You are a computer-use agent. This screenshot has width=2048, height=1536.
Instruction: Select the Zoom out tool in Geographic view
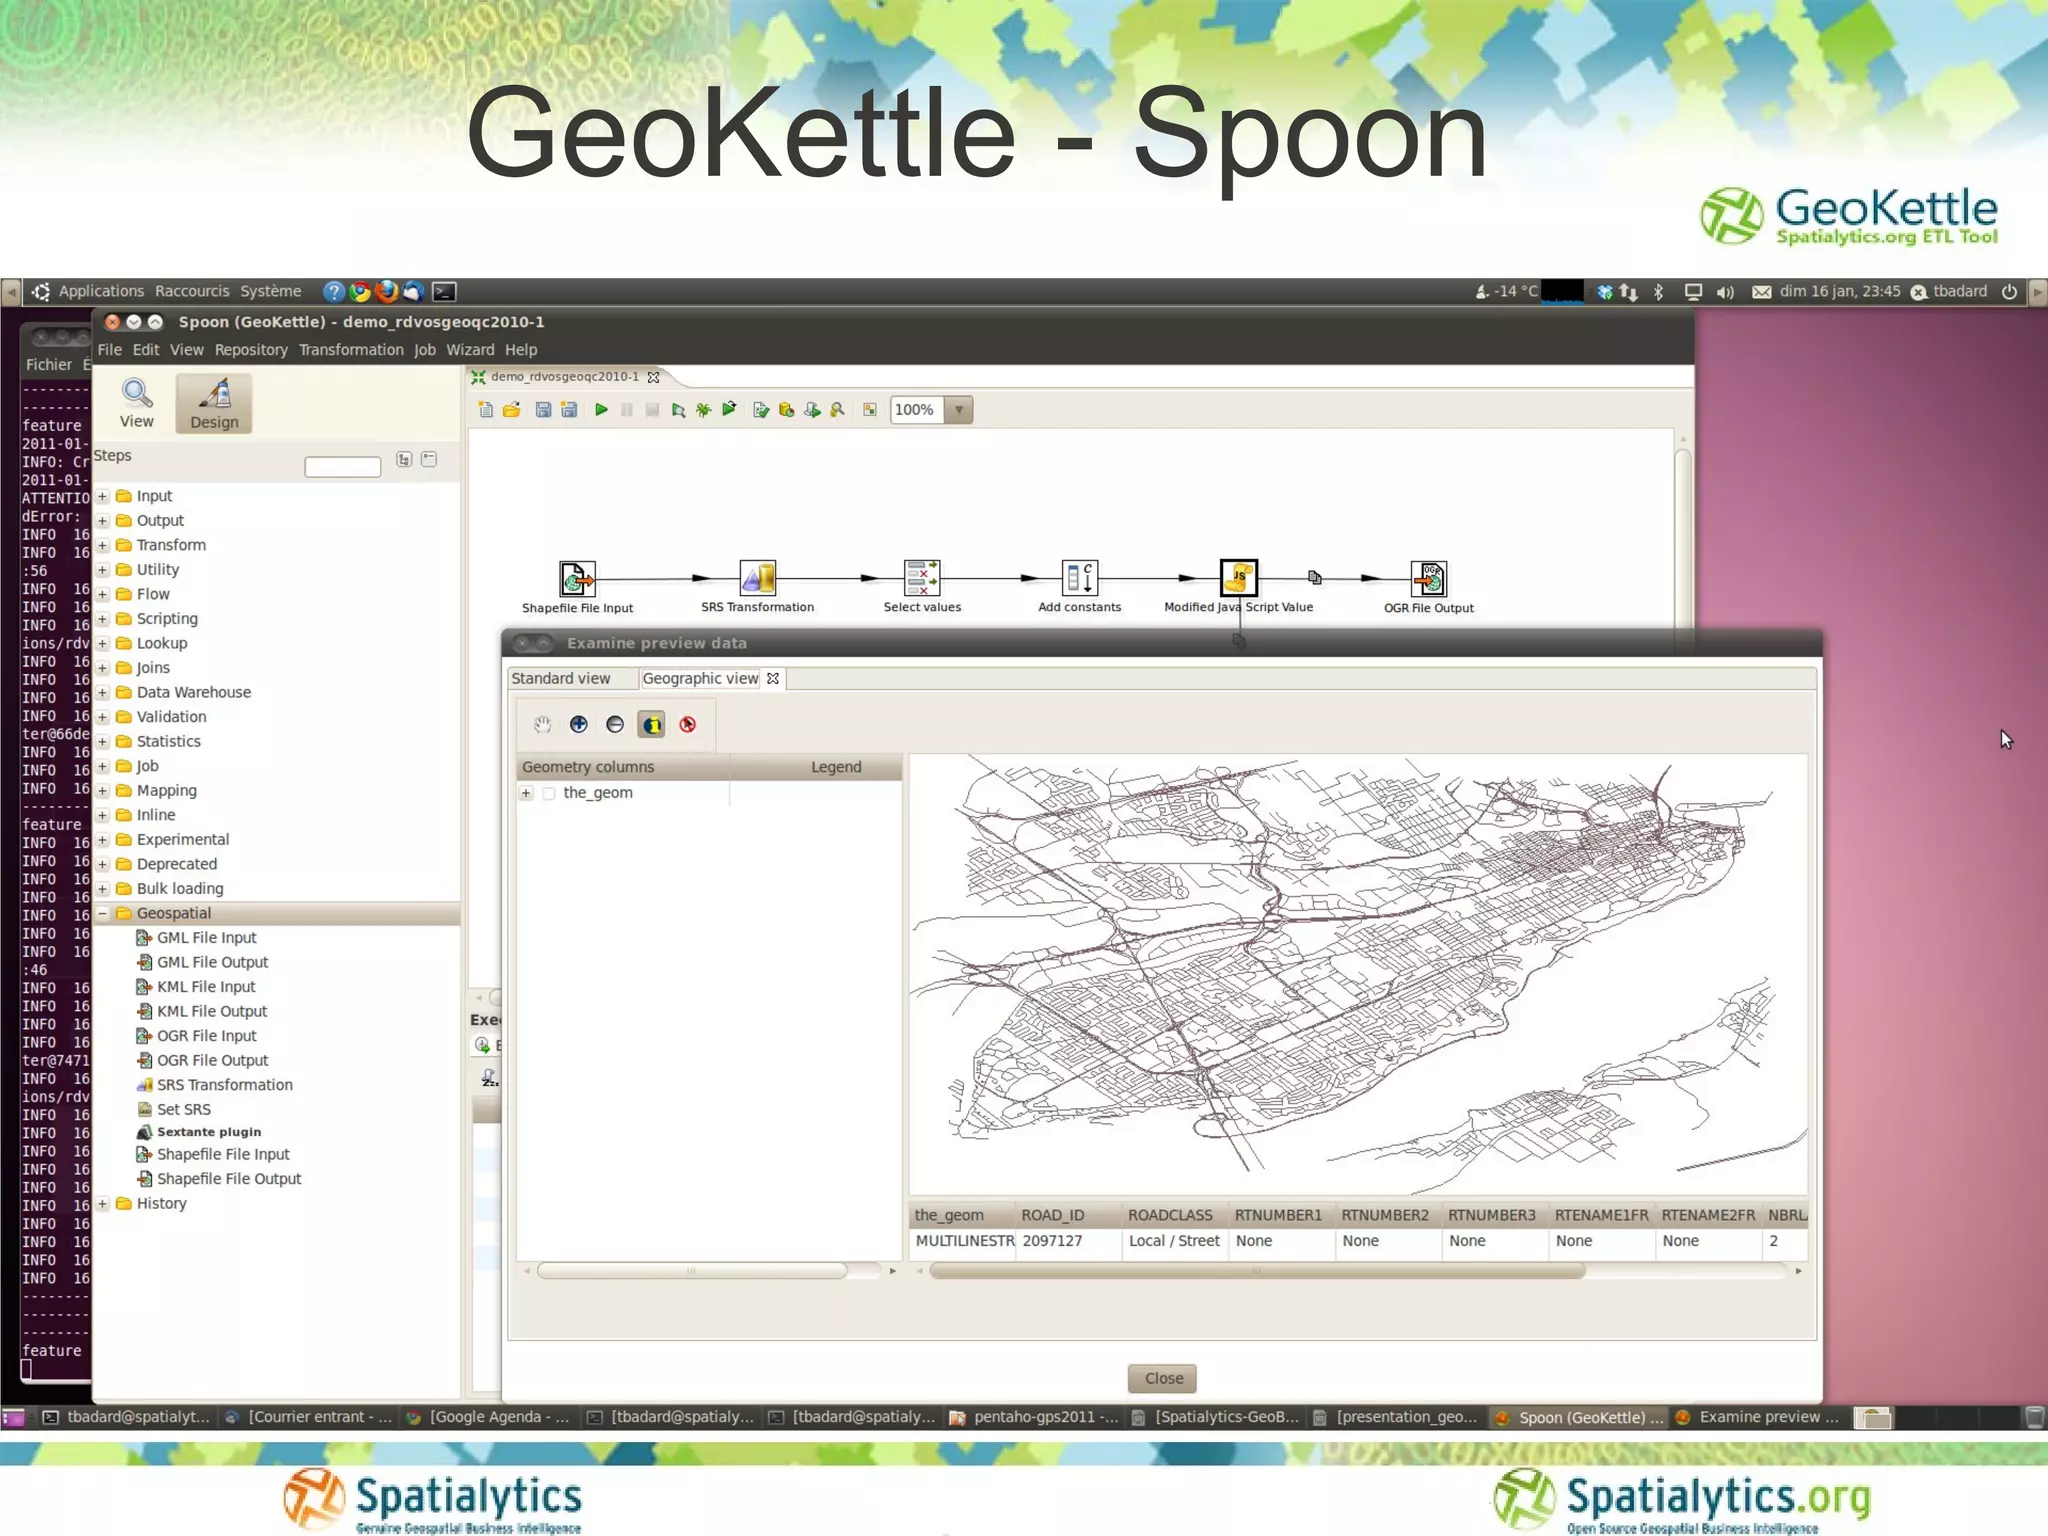pos(615,725)
